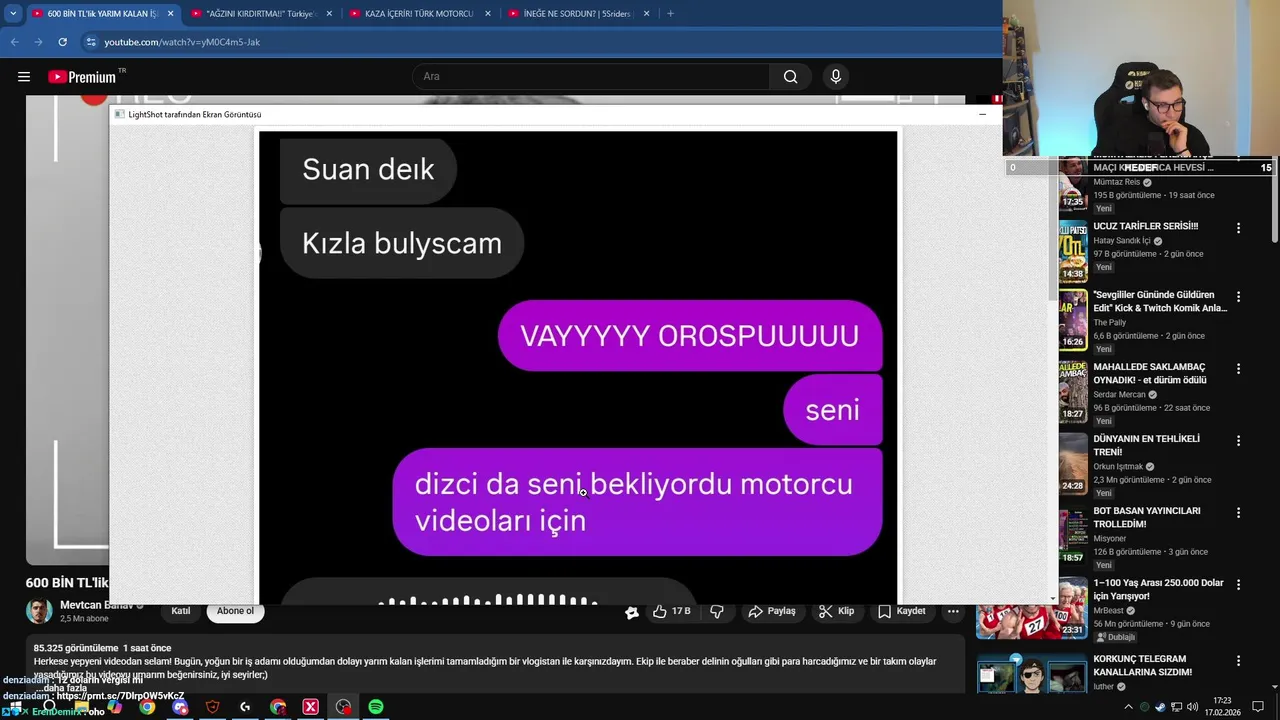Close the "AĞZINI KIRDIRTMA!" tab

(x=329, y=14)
